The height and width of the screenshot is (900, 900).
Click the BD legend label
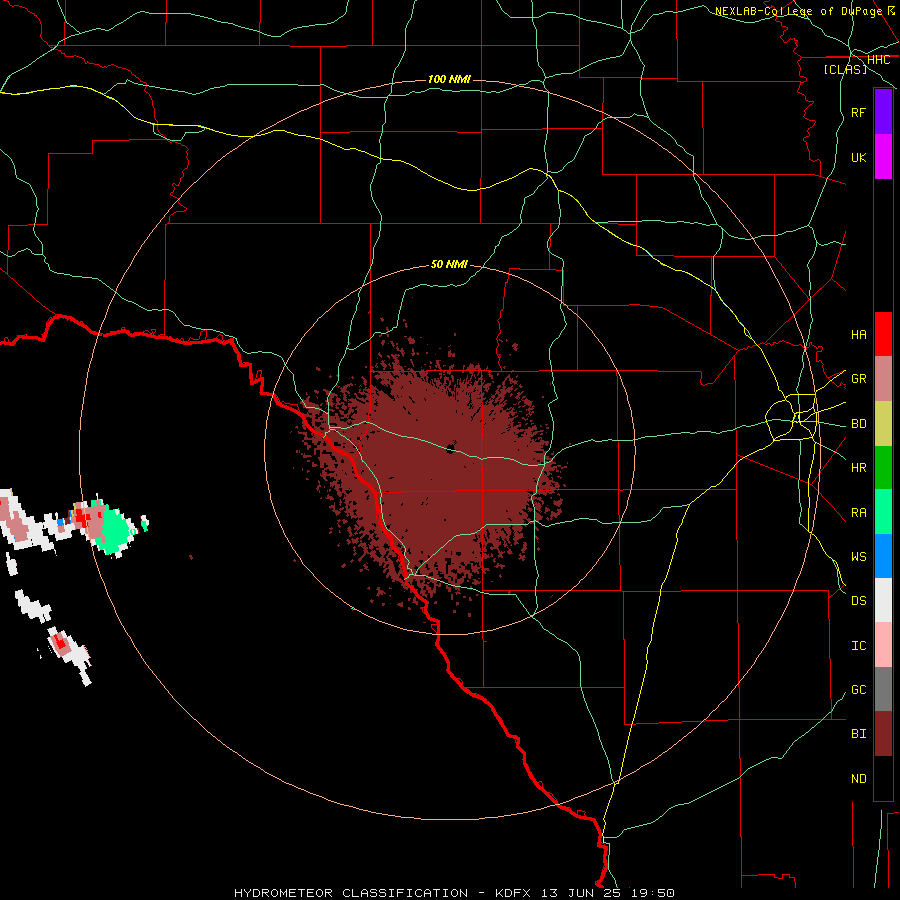[x=859, y=424]
